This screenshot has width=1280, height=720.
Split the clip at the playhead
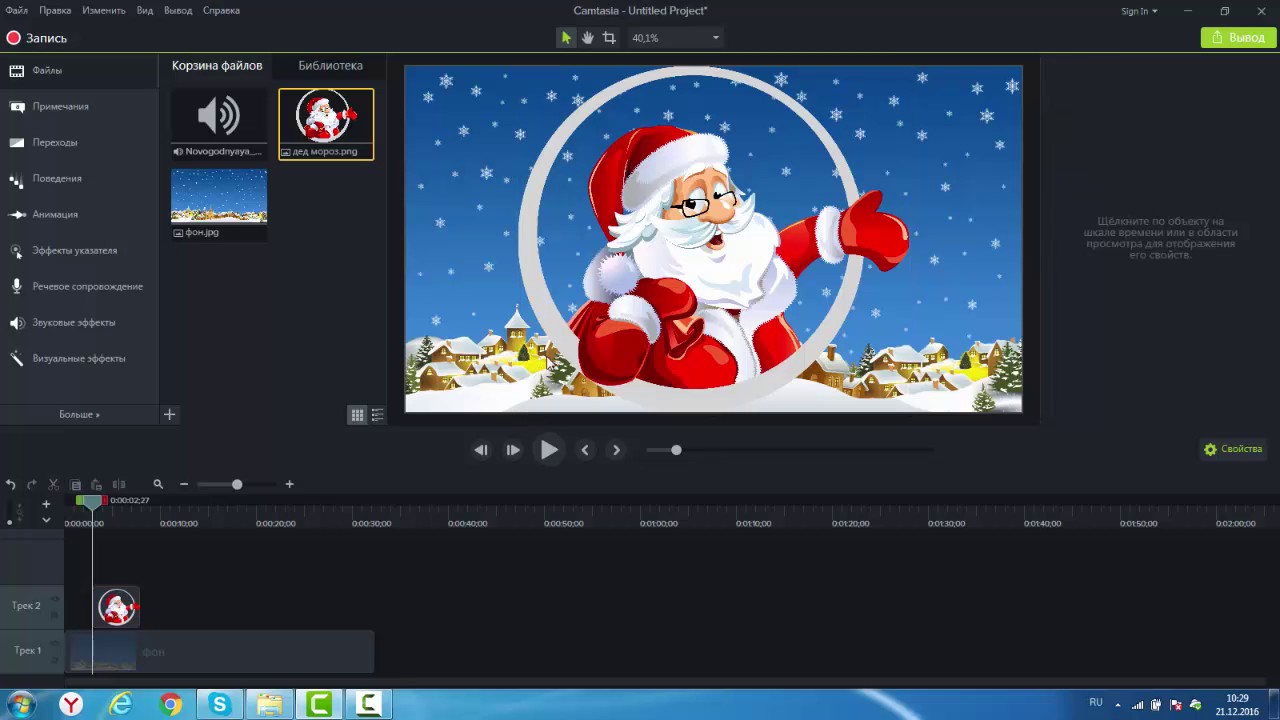119,484
